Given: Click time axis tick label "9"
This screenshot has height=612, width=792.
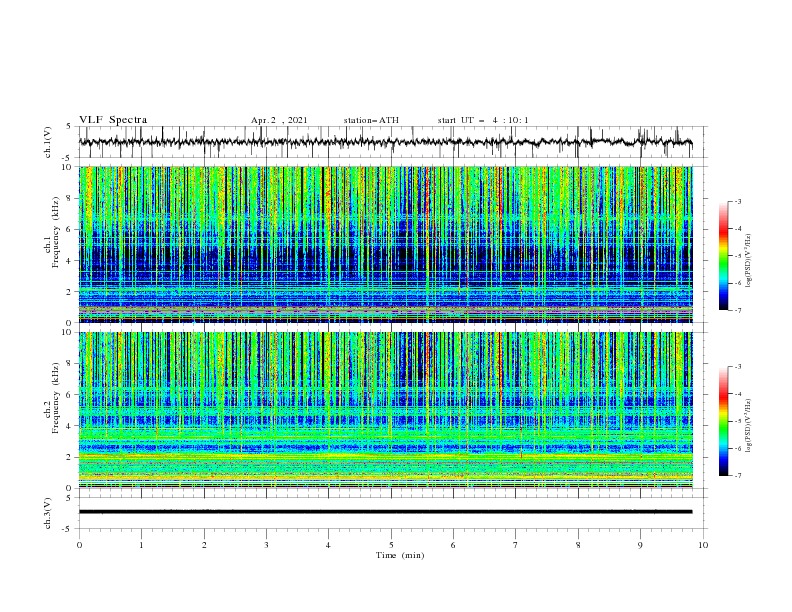Looking at the screenshot, I should [640, 545].
